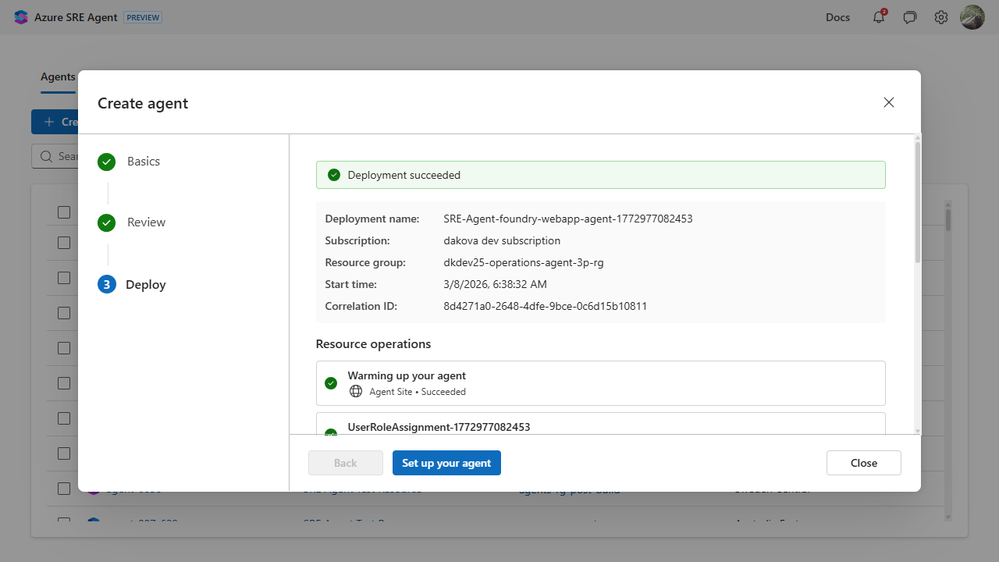Click the Close button in dialog footer
The height and width of the screenshot is (562, 999).
[863, 463]
